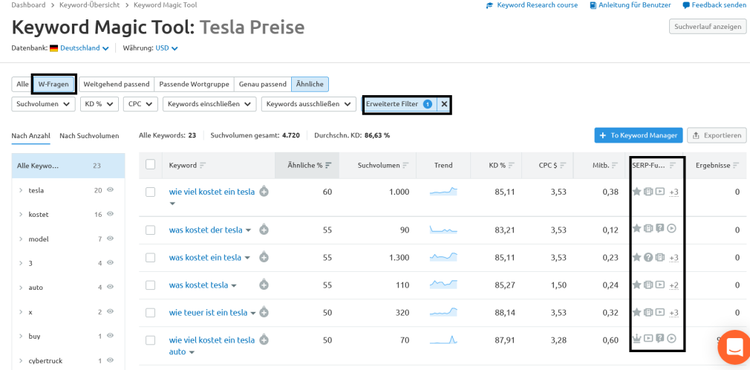Check the 'wie teuer ist ein tesla' row
This screenshot has width=750, height=370.
click(150, 313)
